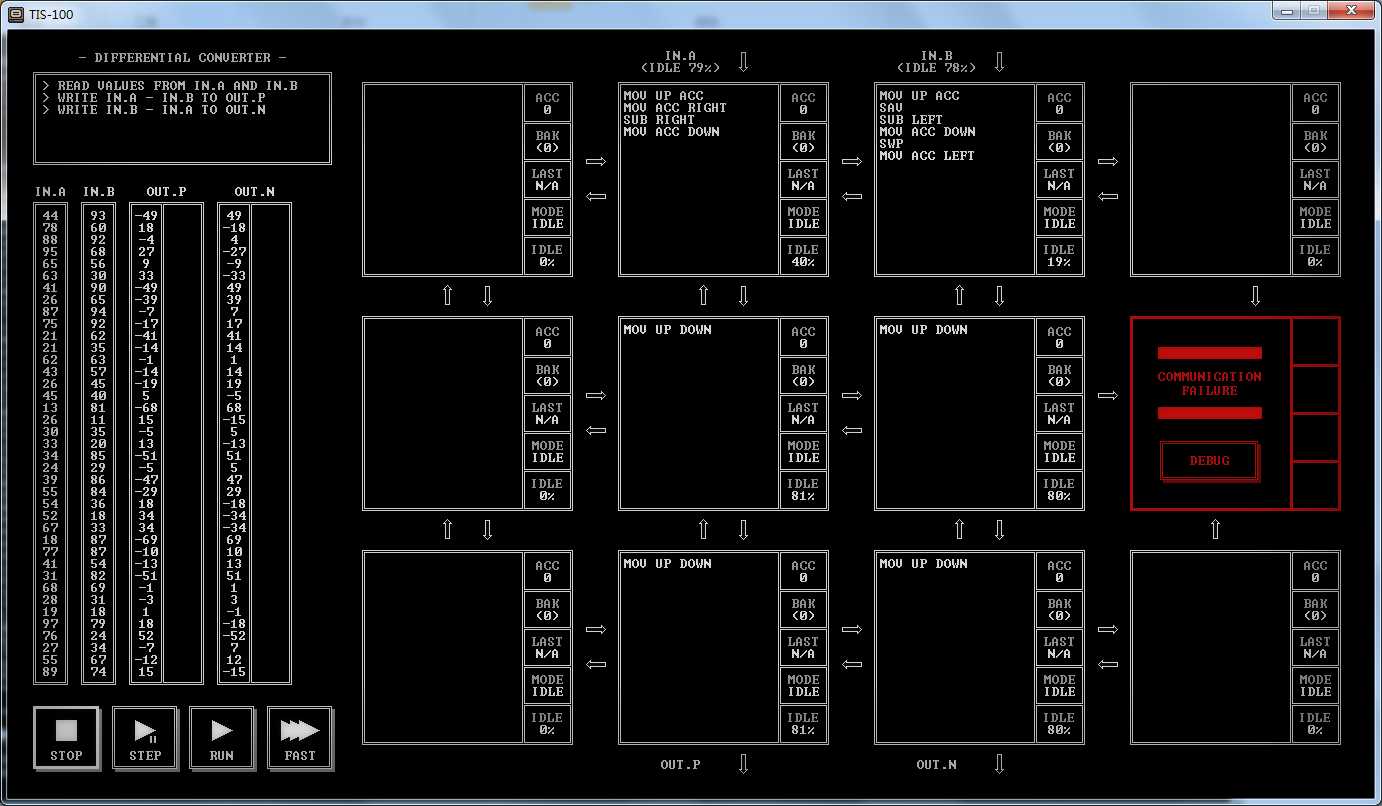This screenshot has height=806, width=1382.
Task: Click the 'SUB LEFT' instruction line
Action: (x=911, y=120)
